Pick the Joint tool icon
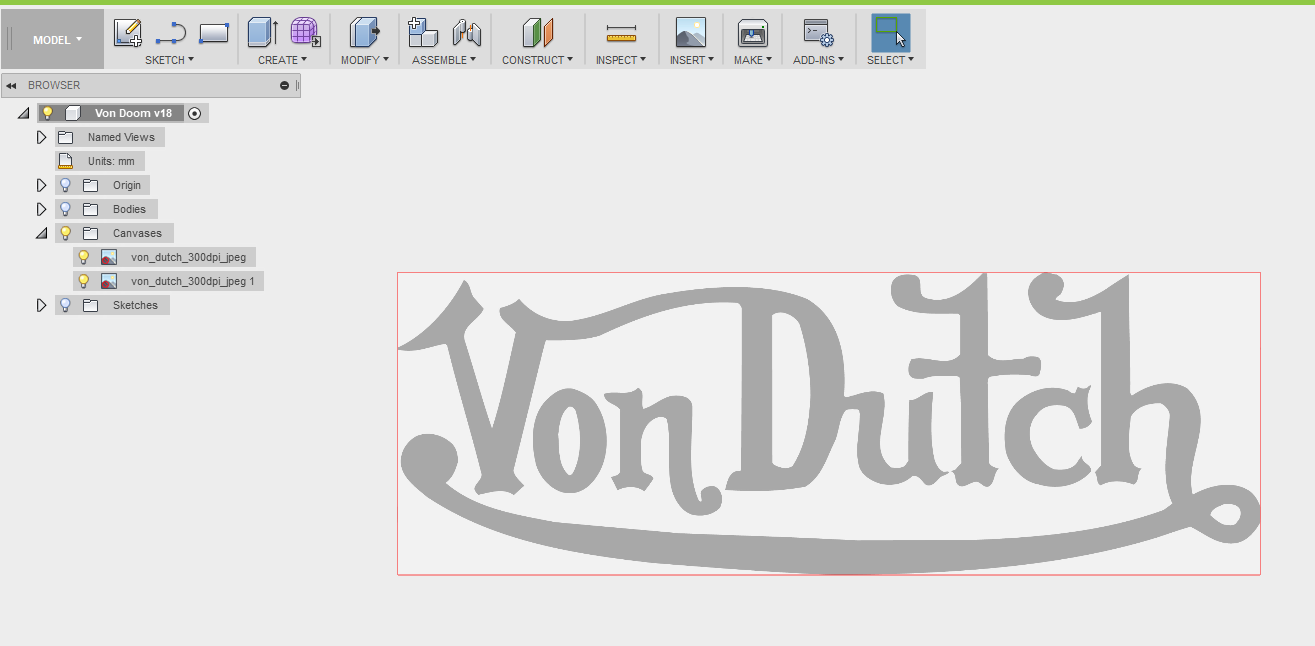 pyautogui.click(x=467, y=33)
